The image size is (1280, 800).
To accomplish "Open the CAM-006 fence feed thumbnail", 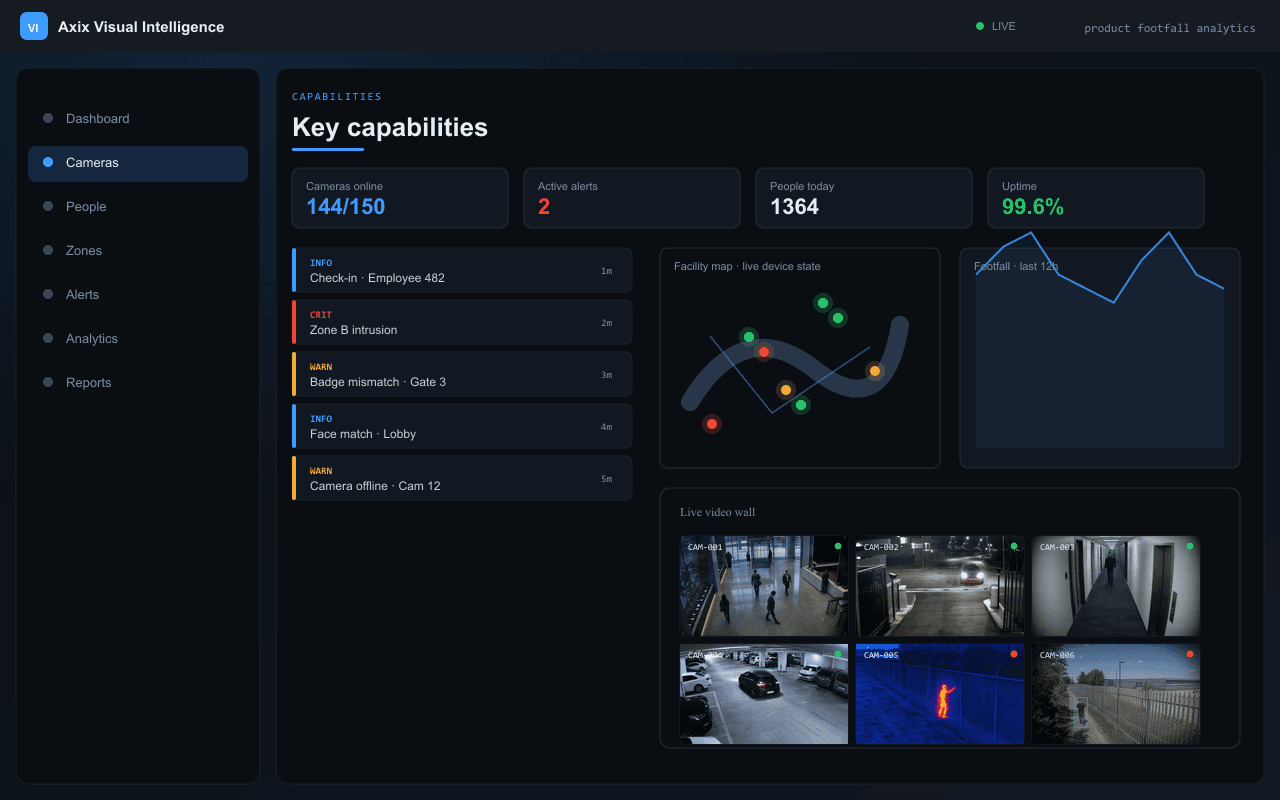I will coord(1116,694).
